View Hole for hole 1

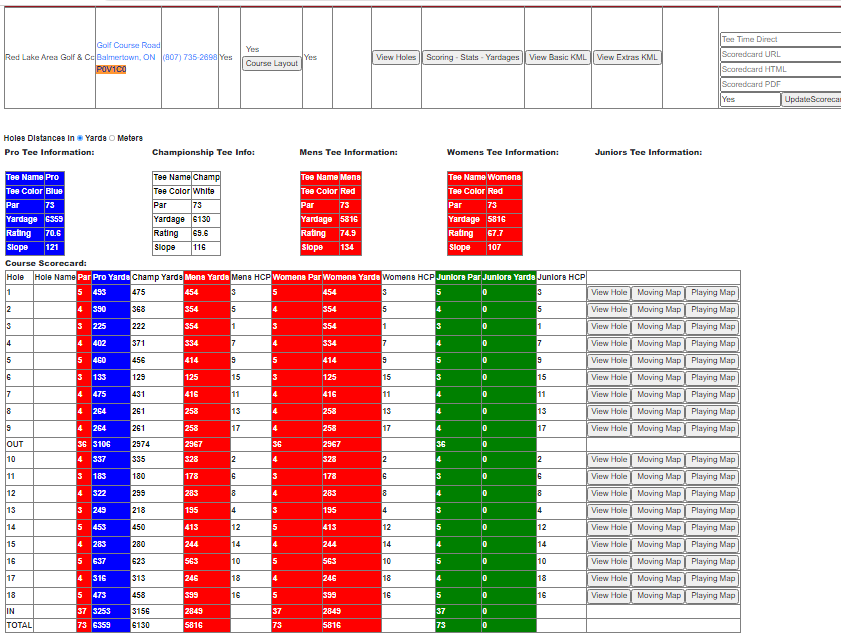(x=609, y=293)
